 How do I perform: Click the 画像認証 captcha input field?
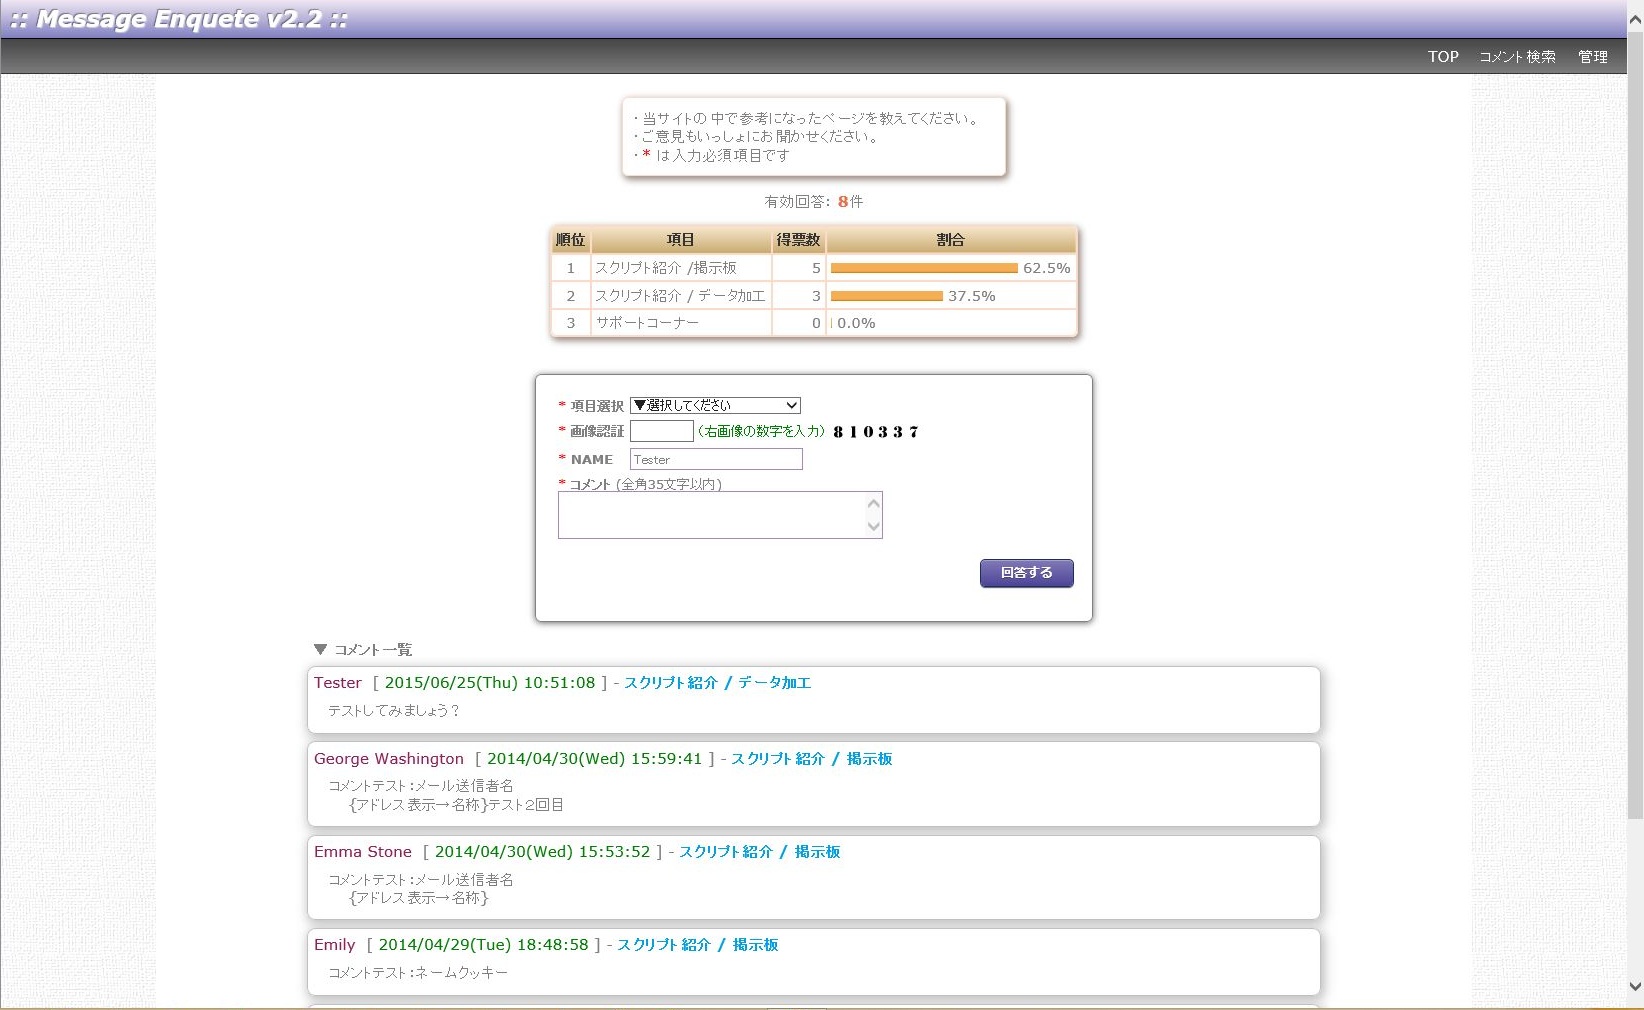[x=661, y=431]
